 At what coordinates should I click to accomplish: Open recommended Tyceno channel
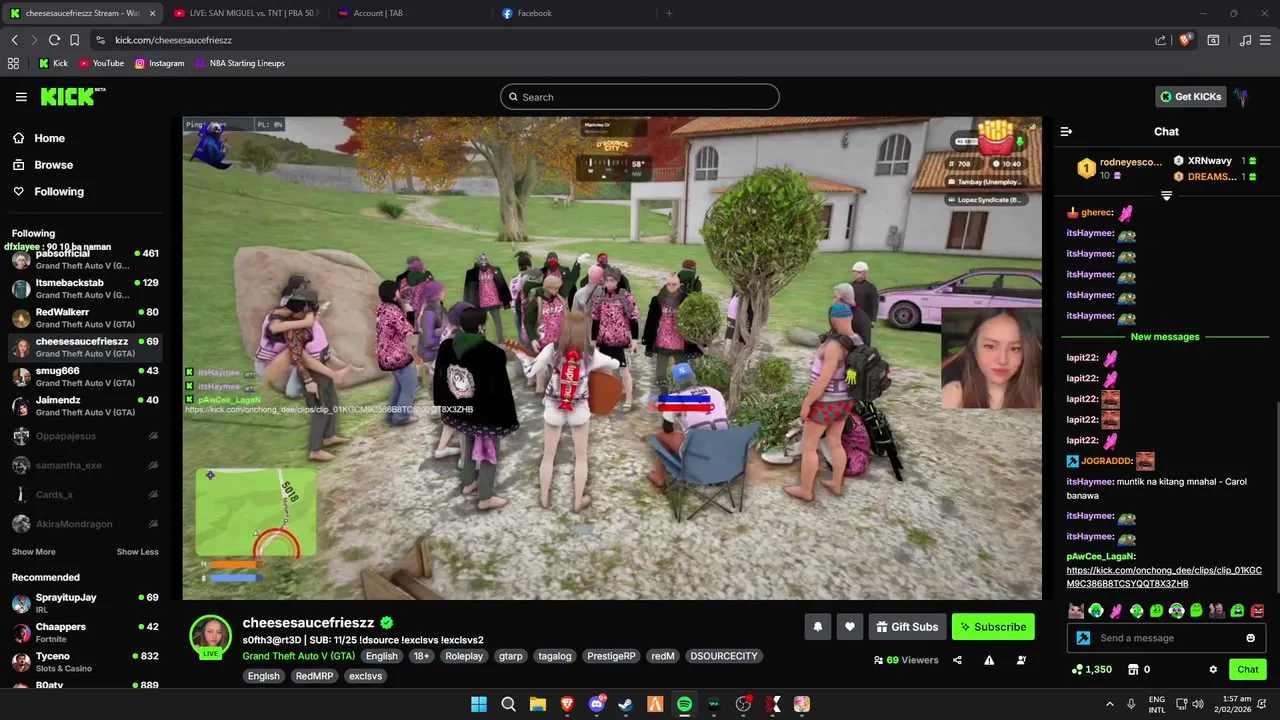click(x=85, y=662)
